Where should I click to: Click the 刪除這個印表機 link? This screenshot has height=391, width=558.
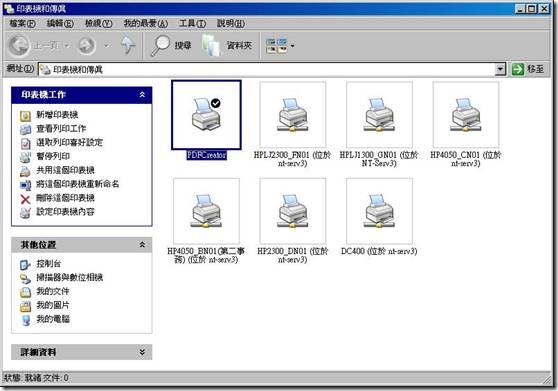[65, 198]
